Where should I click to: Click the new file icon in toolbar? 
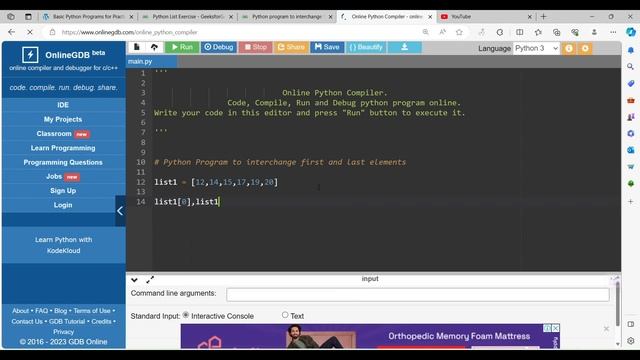coord(137,47)
